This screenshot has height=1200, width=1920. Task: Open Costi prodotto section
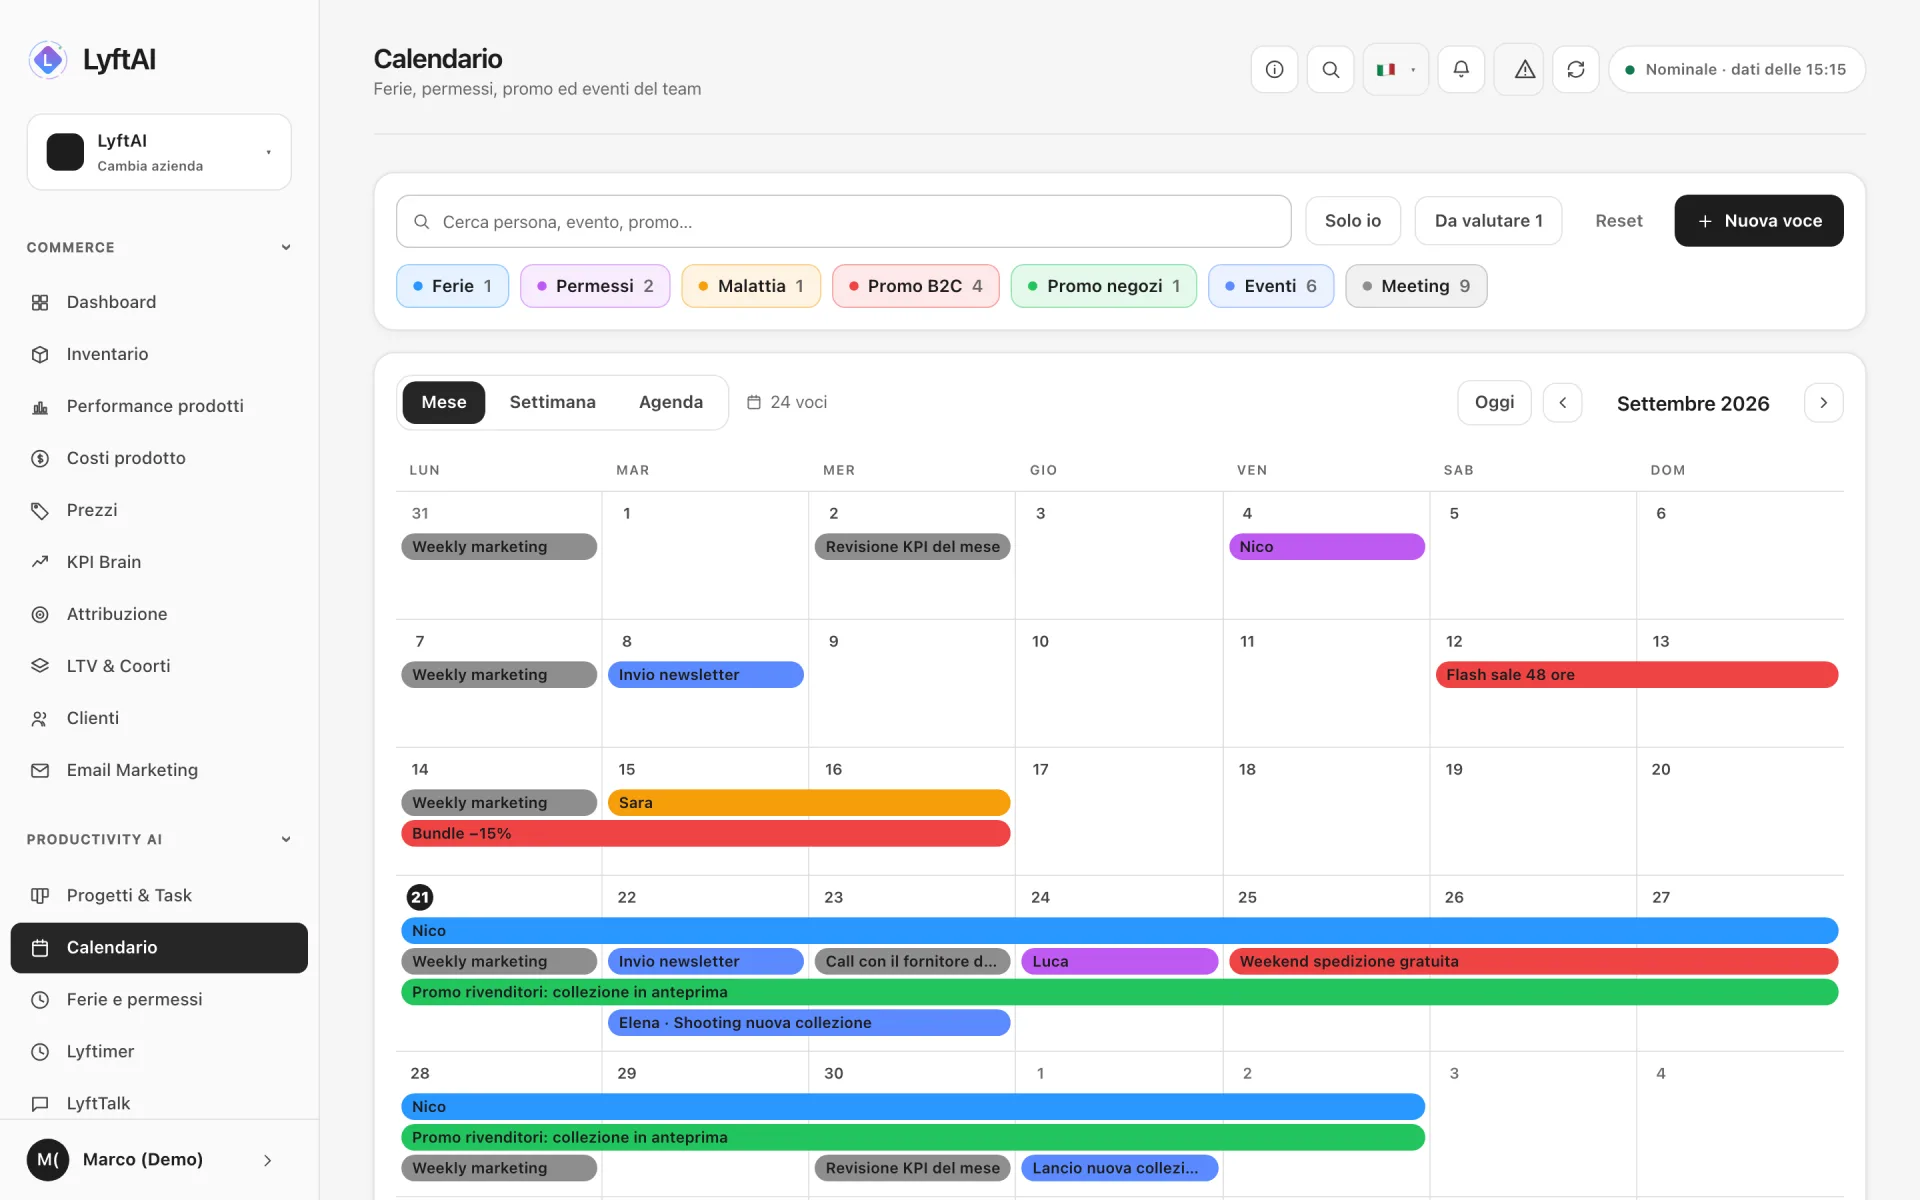pyautogui.click(x=159, y=458)
